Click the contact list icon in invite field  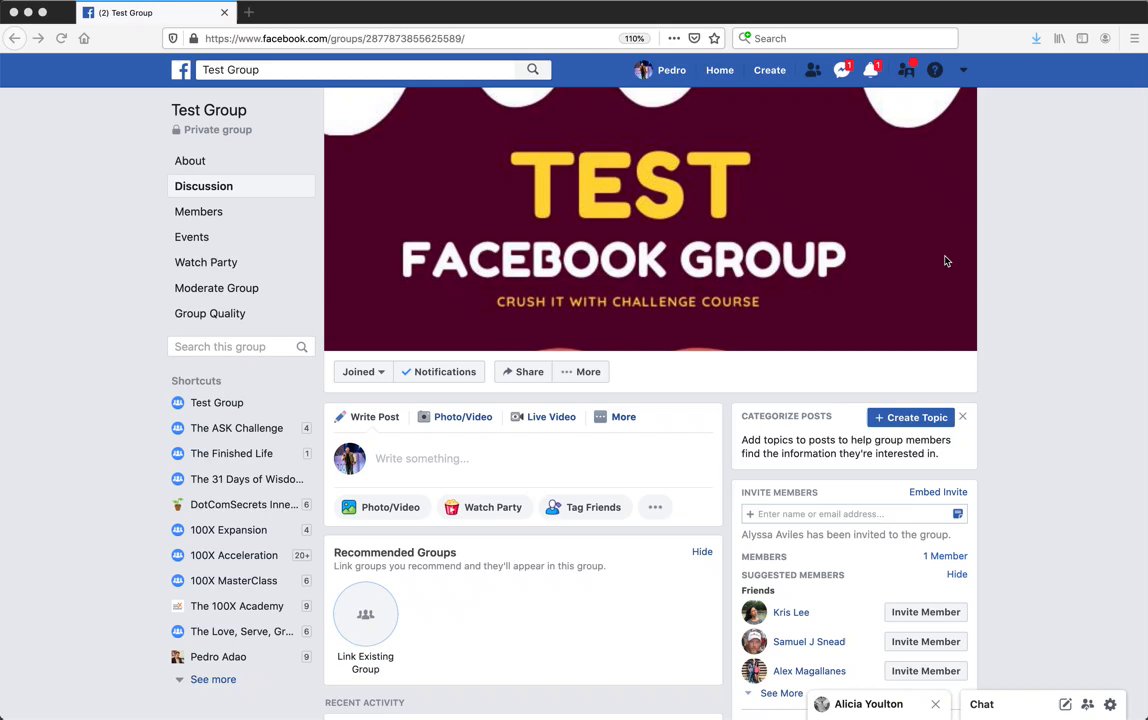(957, 514)
